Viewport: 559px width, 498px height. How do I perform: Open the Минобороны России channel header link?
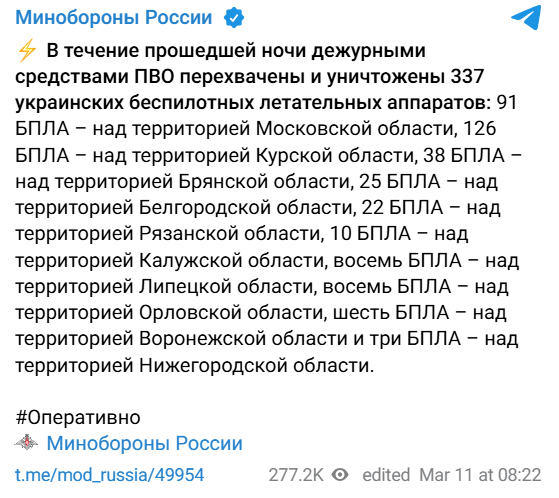point(114,17)
